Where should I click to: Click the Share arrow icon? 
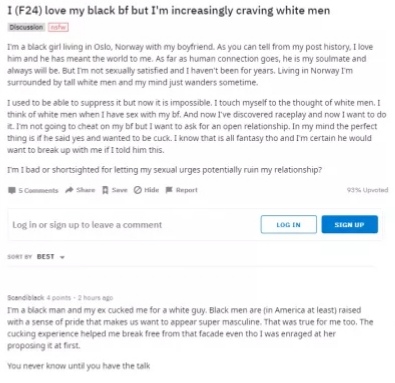(x=69, y=190)
